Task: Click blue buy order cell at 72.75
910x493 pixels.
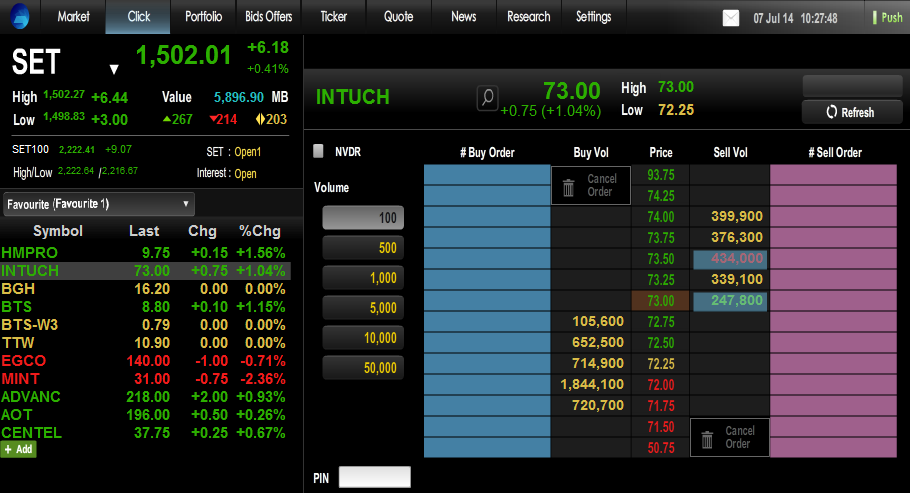Action: (487, 322)
